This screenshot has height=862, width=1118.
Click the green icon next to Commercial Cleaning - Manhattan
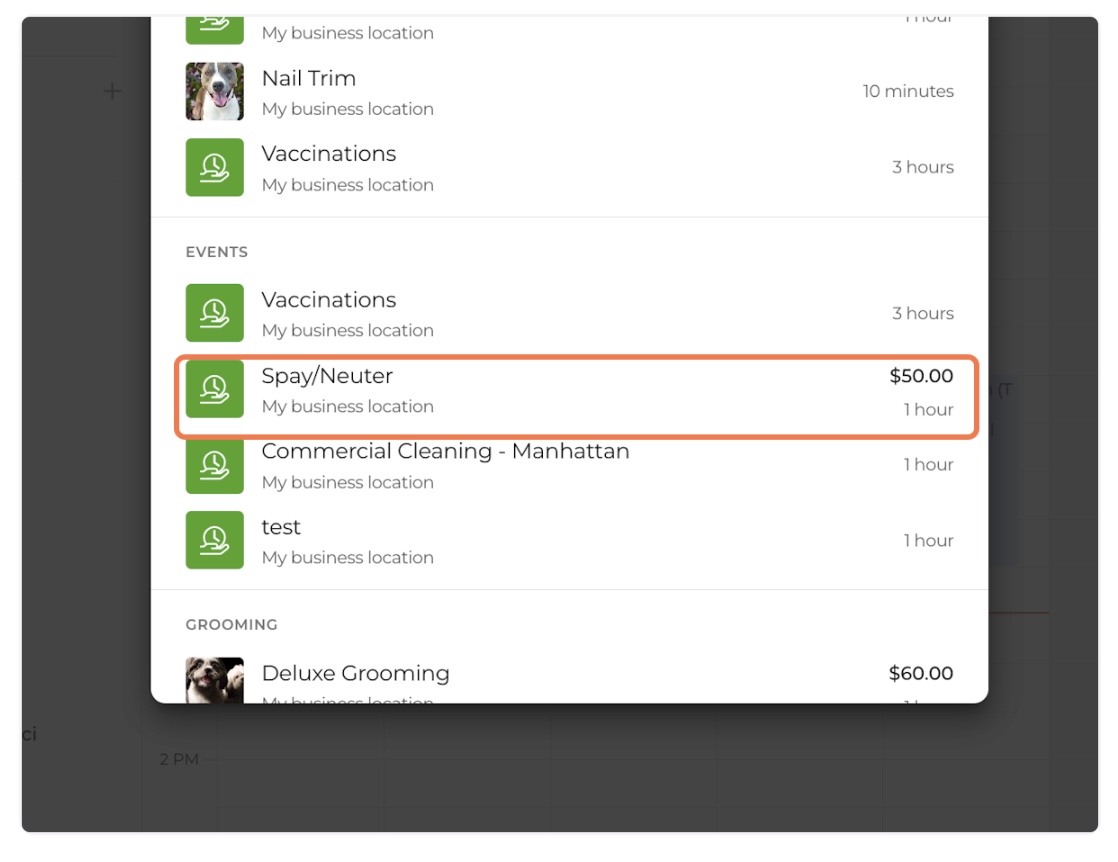click(x=214, y=465)
